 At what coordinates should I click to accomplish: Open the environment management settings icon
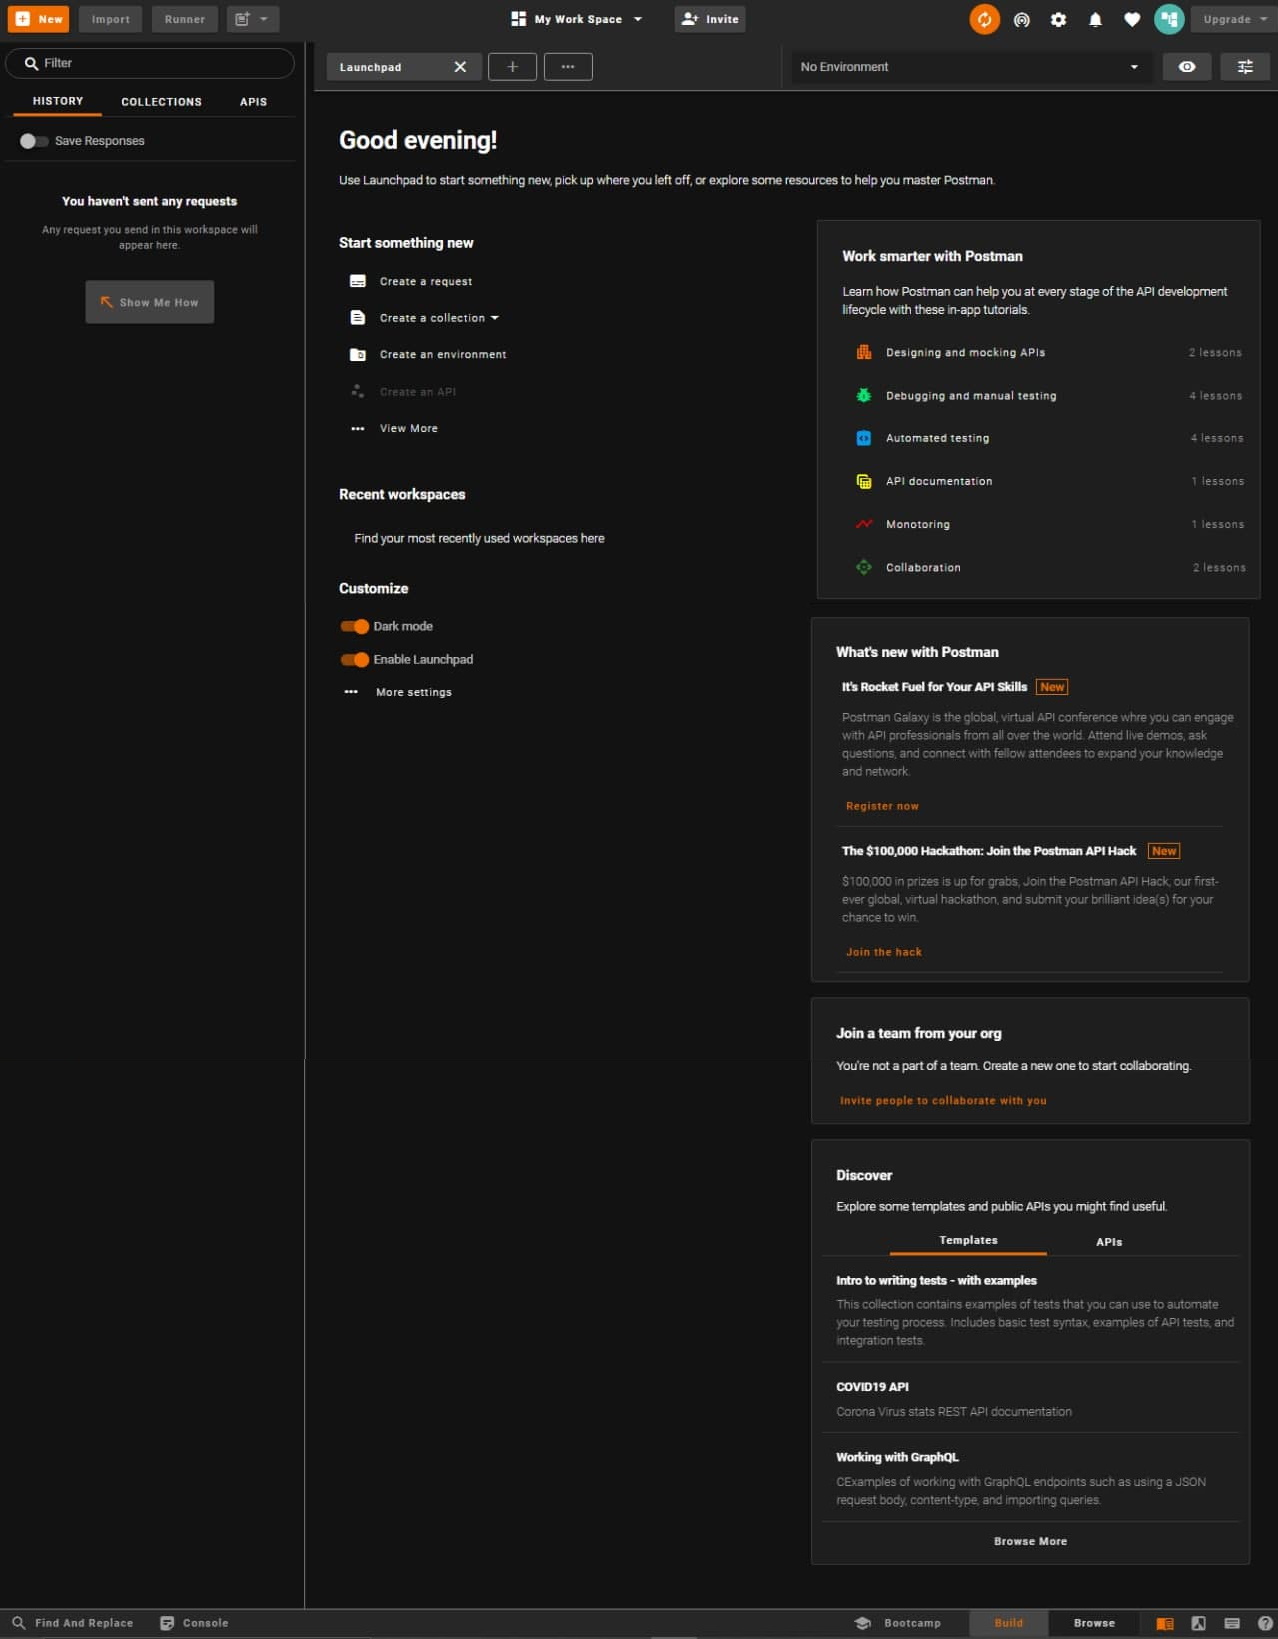1245,67
